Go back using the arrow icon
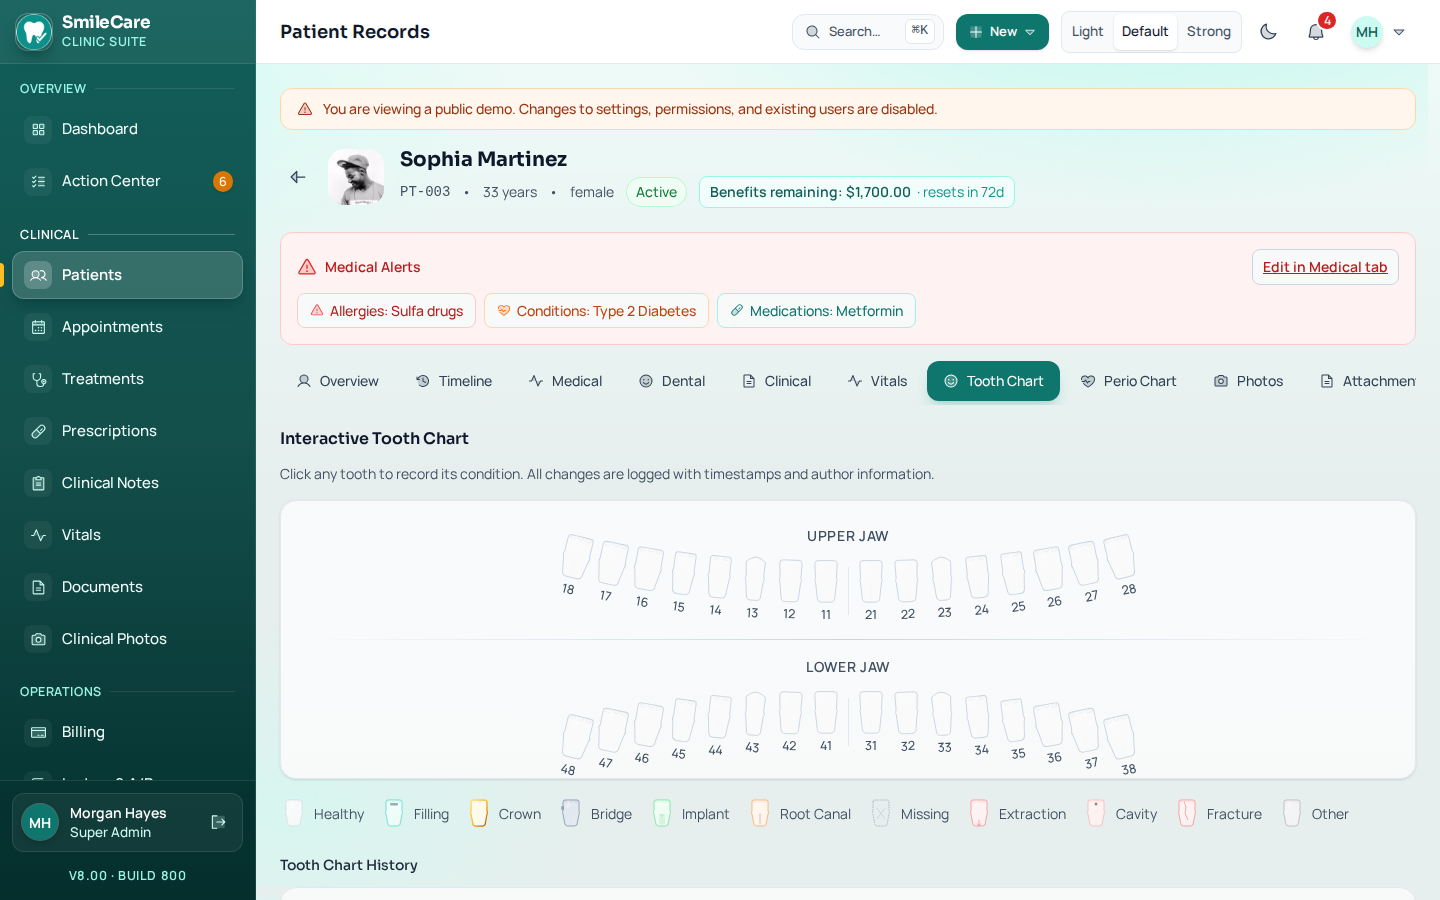The image size is (1440, 900). coord(298,177)
